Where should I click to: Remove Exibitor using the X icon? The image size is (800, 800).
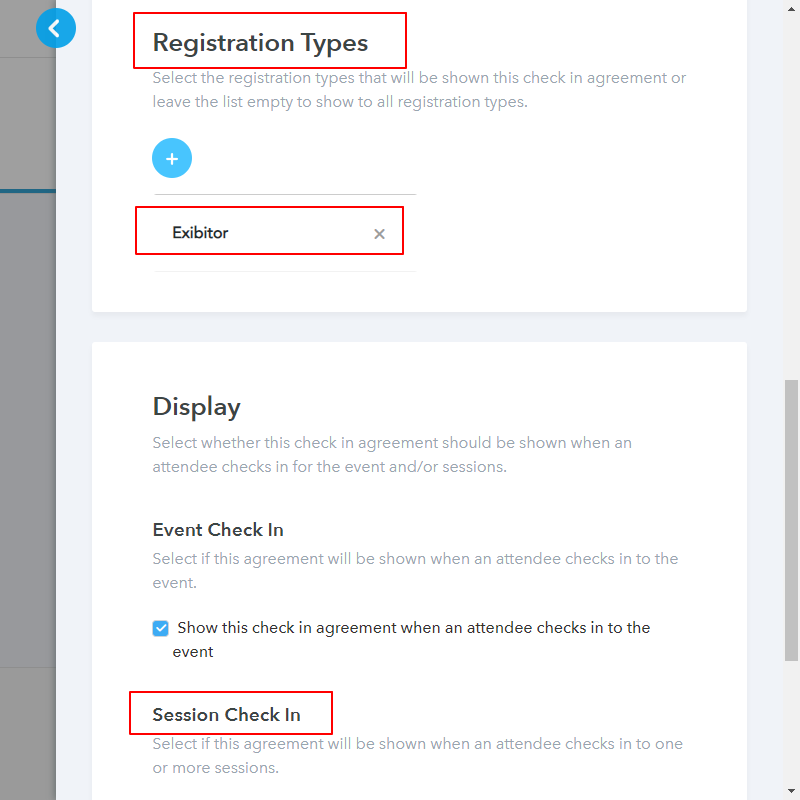pyautogui.click(x=379, y=233)
